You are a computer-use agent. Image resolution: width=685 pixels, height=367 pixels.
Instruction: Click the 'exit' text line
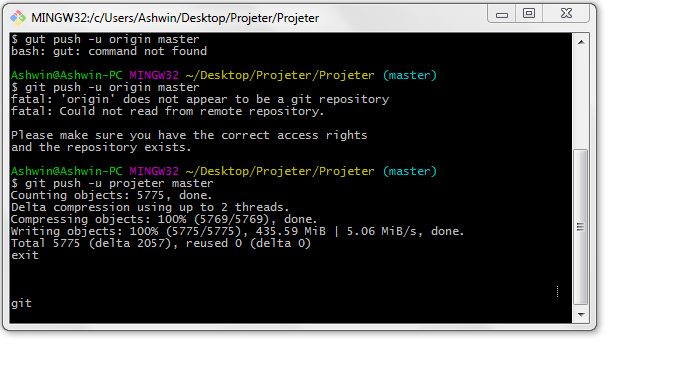(25, 256)
